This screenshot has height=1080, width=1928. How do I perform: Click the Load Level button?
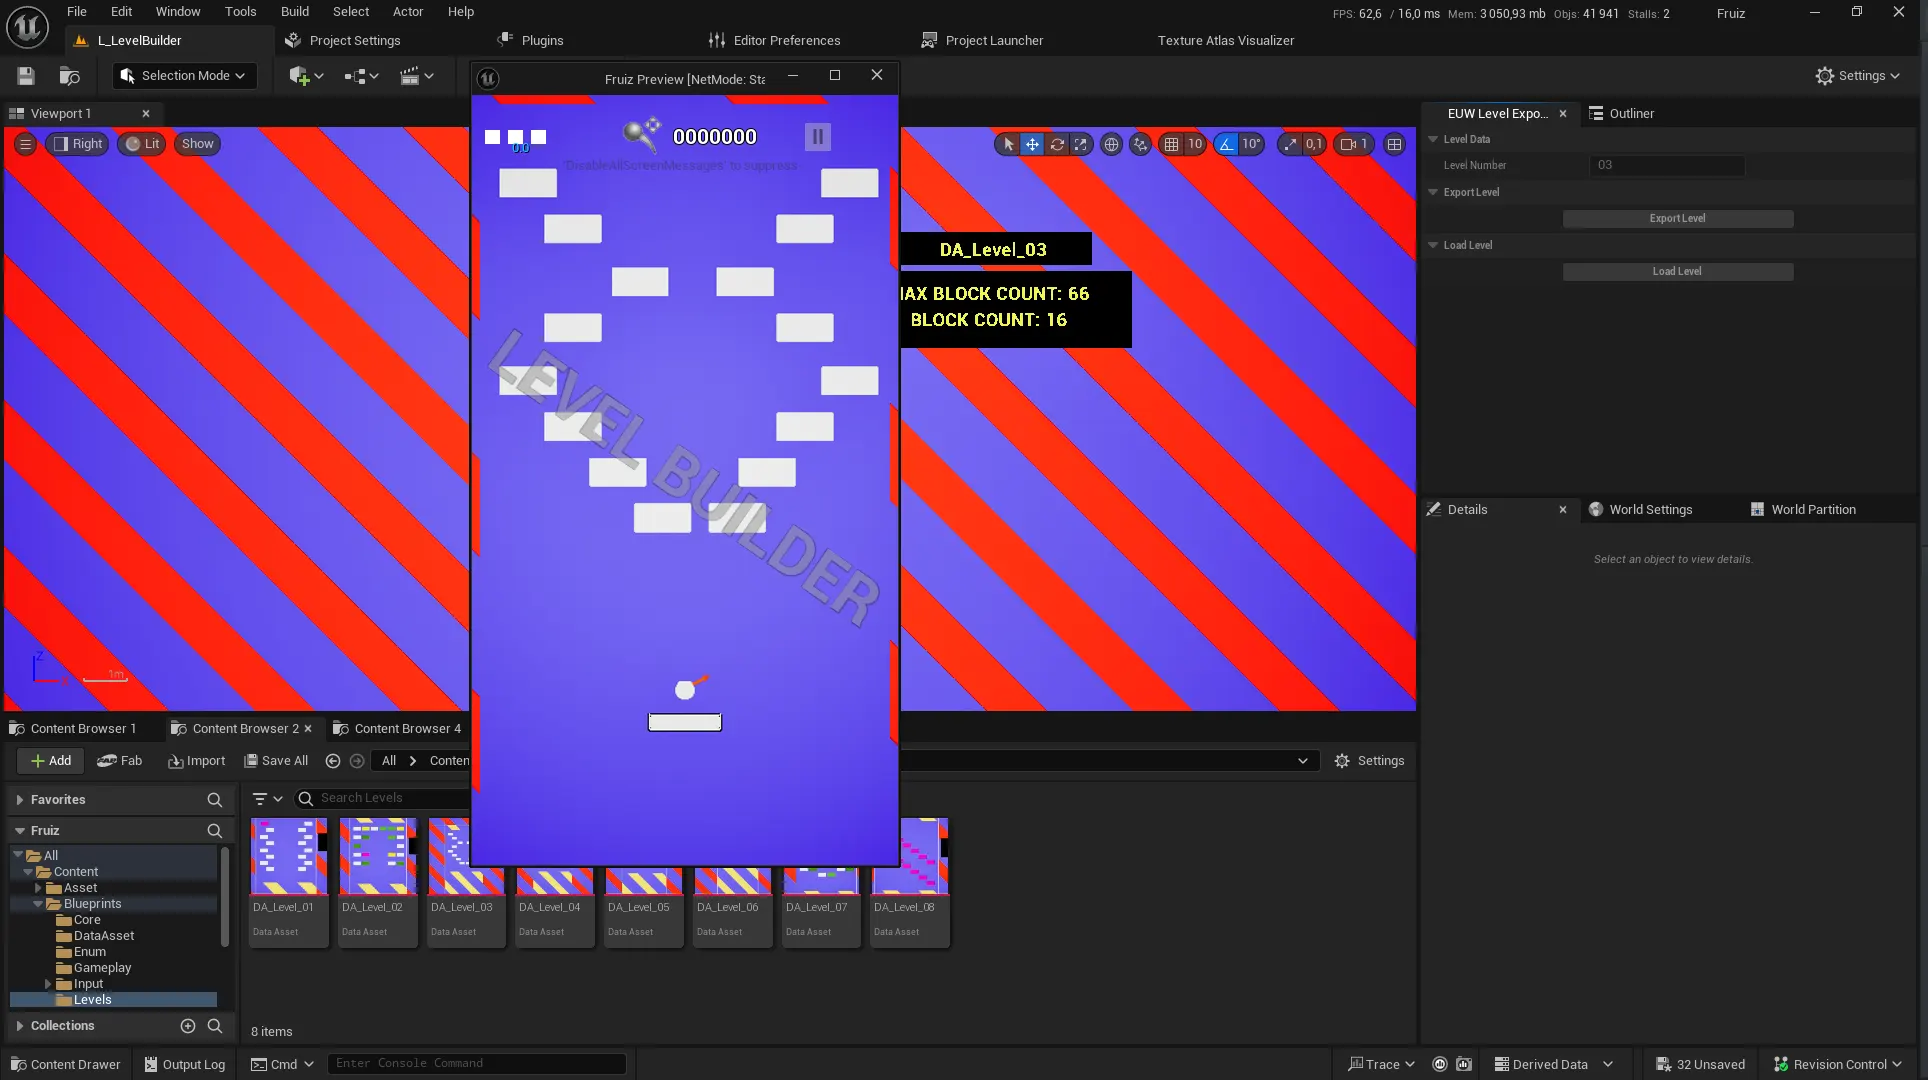1678,272
